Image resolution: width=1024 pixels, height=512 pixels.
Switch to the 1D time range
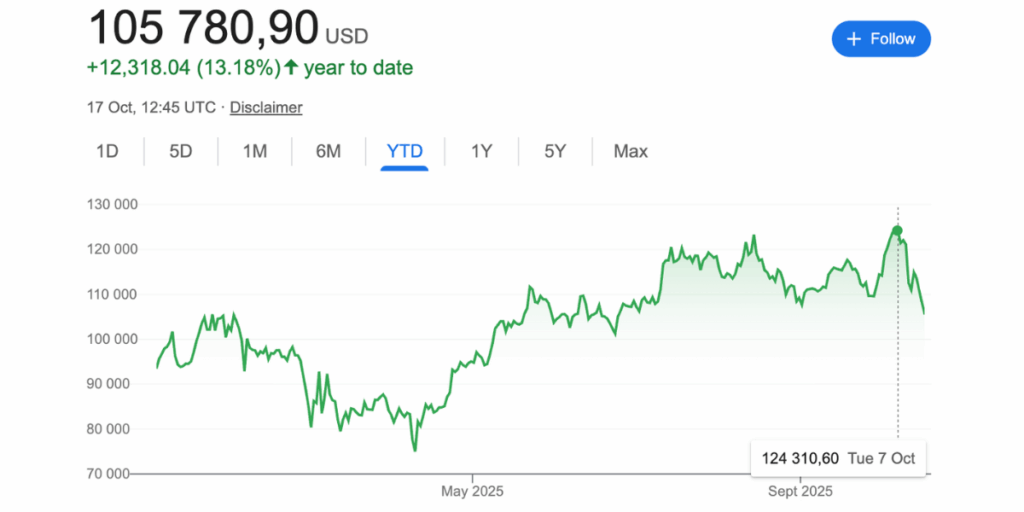[x=107, y=152]
